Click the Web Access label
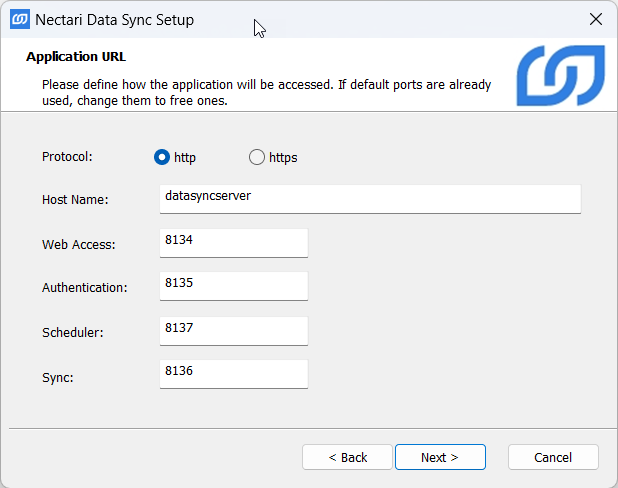This screenshot has width=618, height=488. pyautogui.click(x=79, y=244)
